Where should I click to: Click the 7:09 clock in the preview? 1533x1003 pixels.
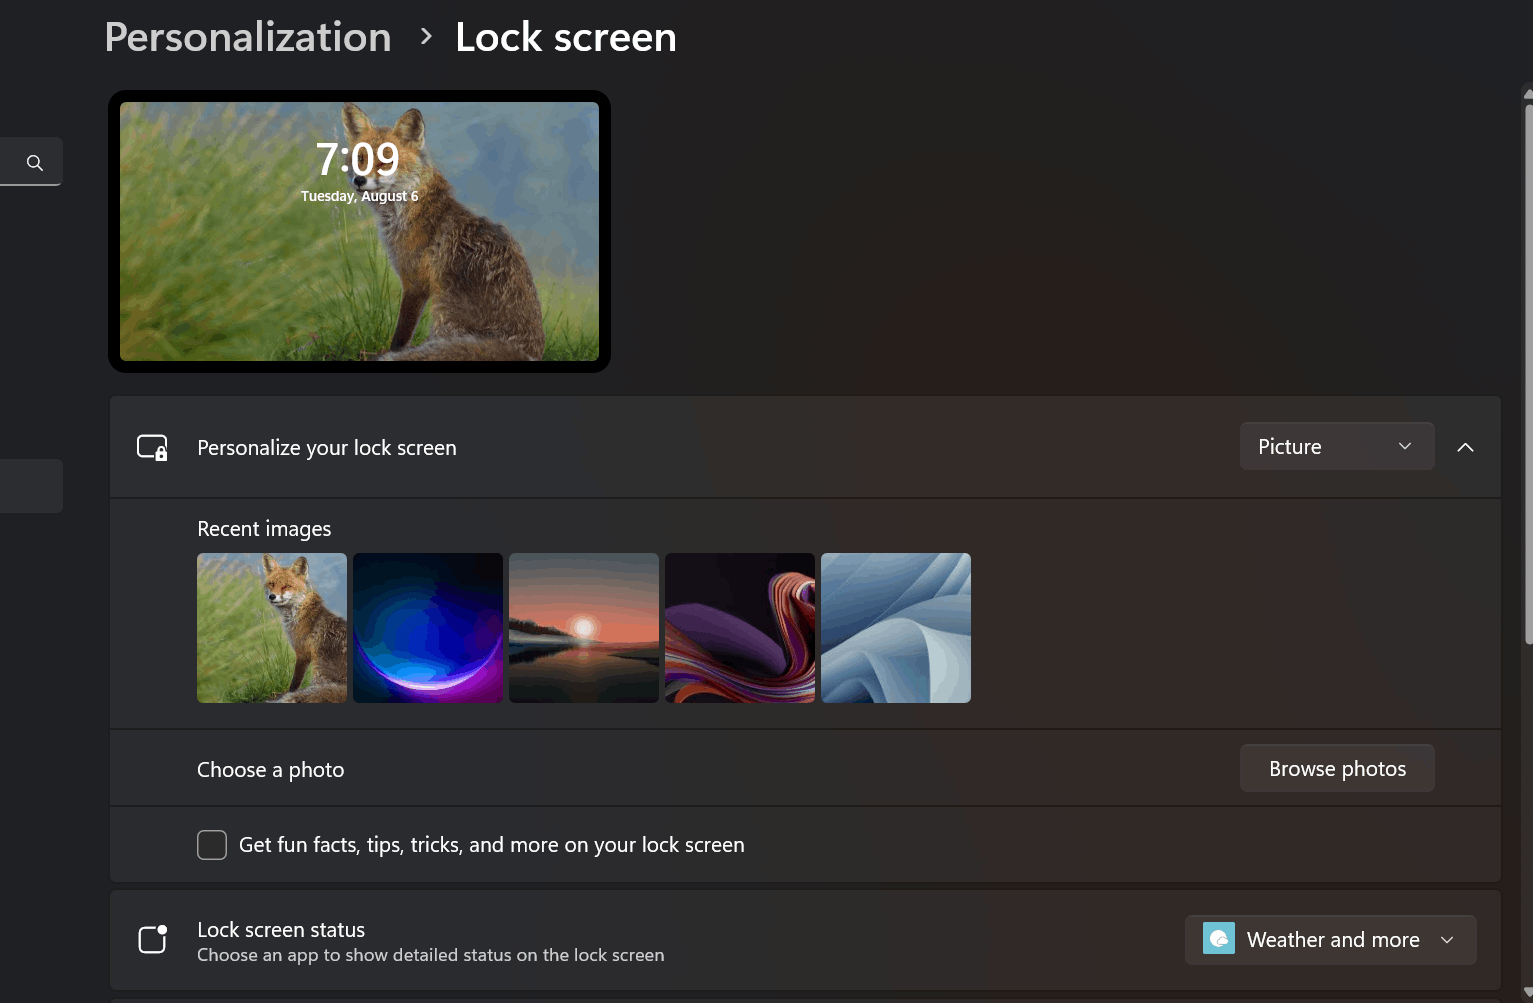[358, 159]
